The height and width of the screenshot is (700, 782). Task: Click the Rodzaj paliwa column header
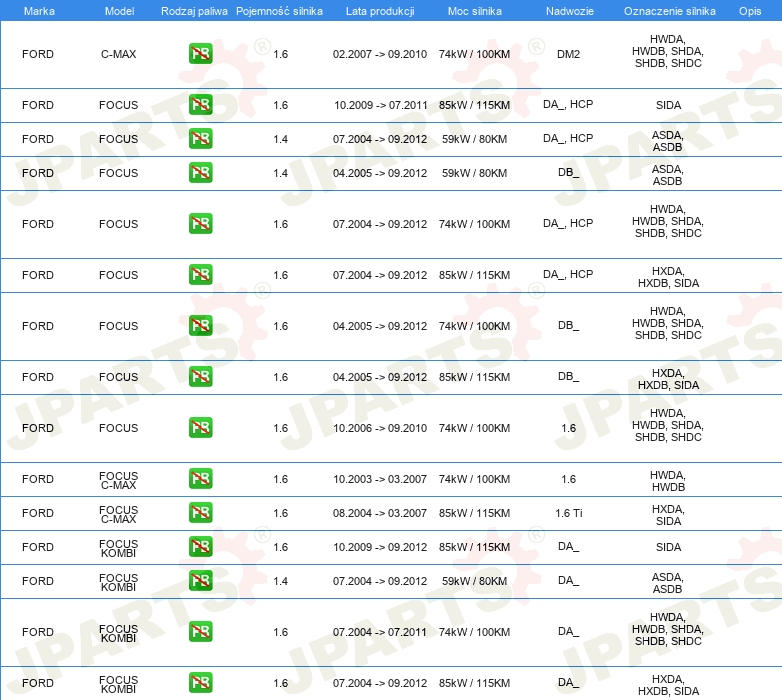pyautogui.click(x=194, y=10)
